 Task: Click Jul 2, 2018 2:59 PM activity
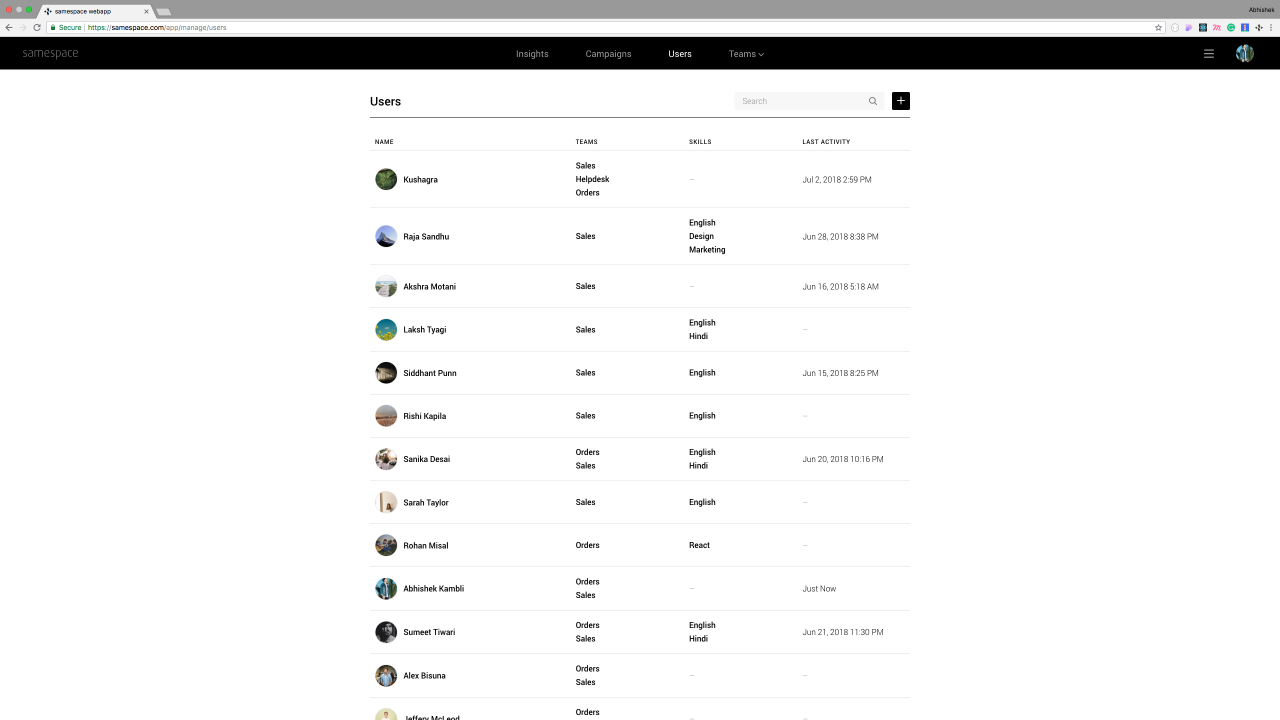click(x=837, y=180)
